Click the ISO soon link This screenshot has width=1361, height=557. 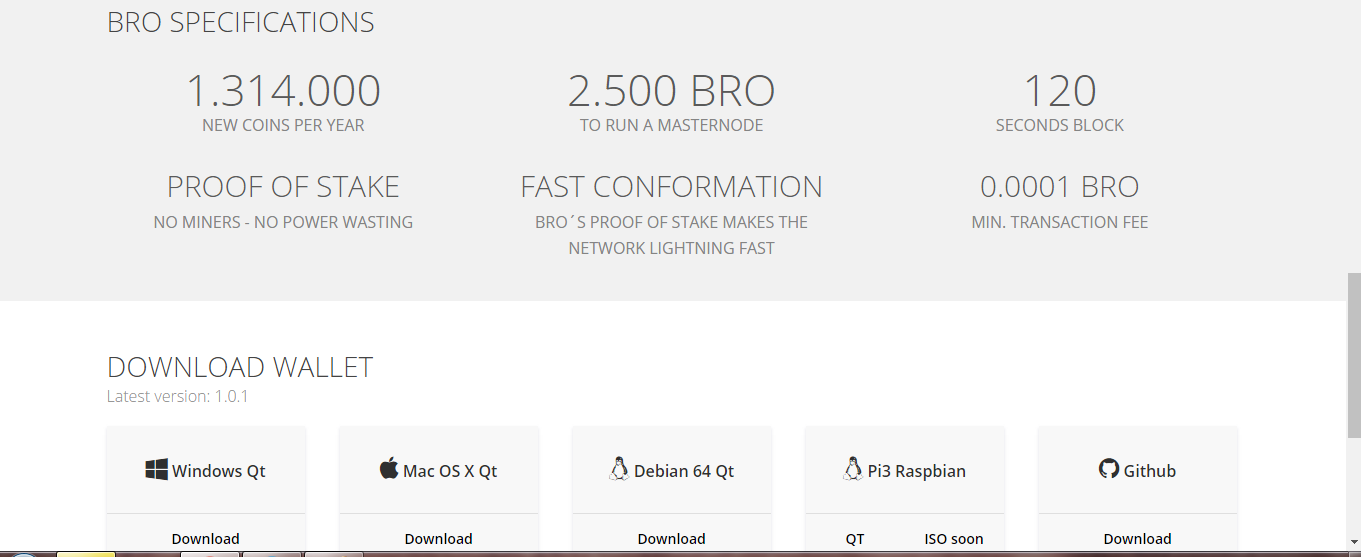point(953,539)
